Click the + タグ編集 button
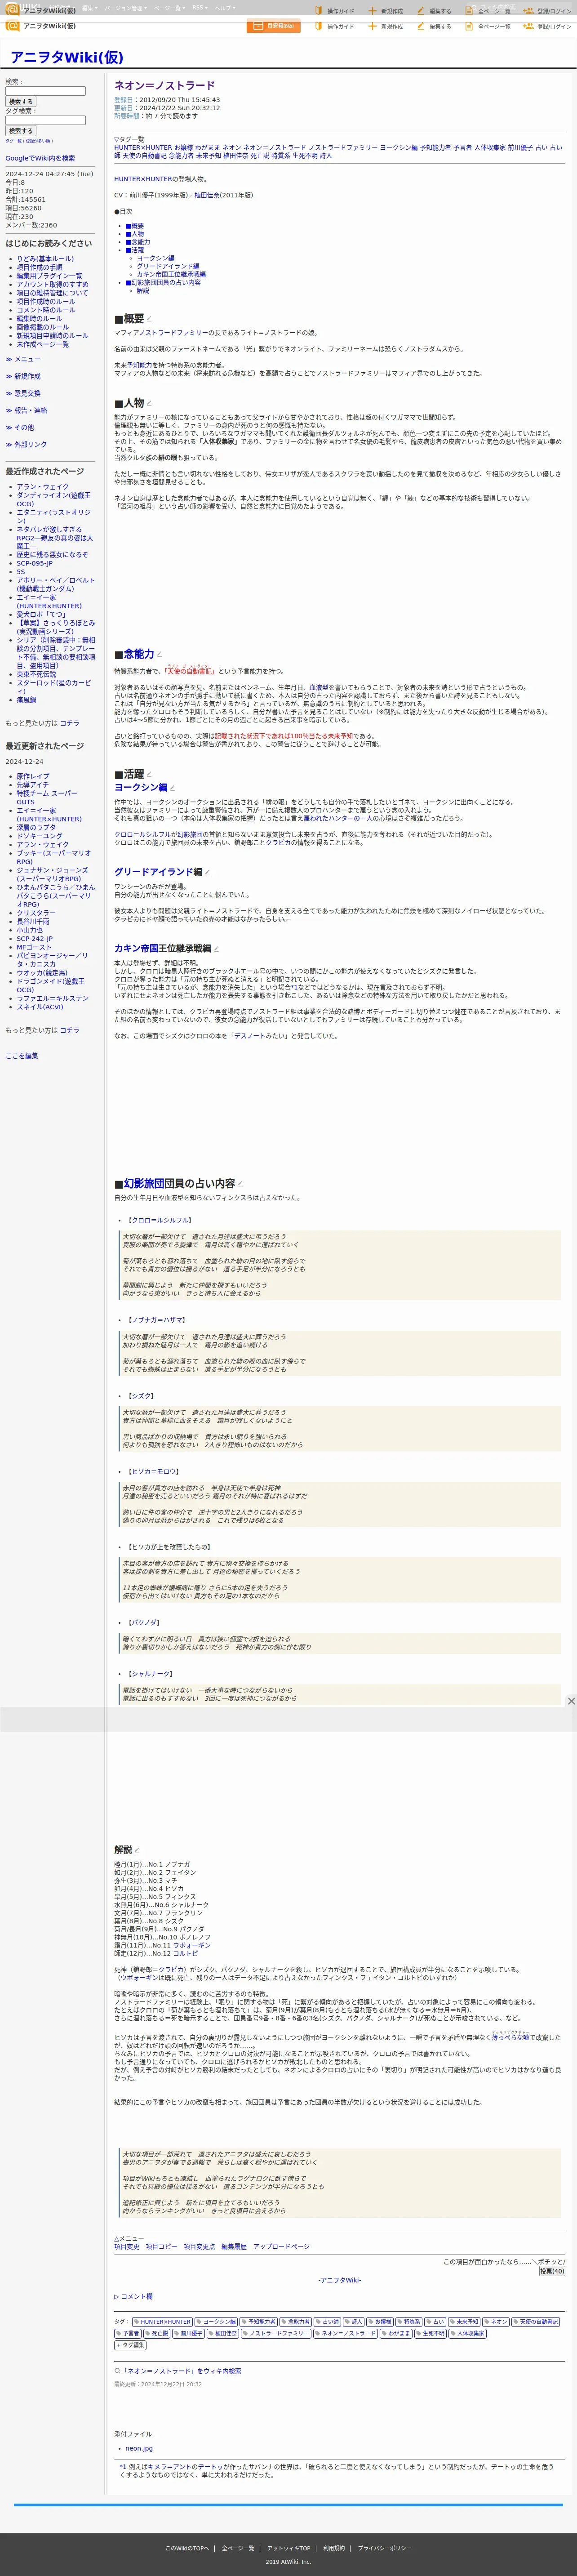This screenshot has width=577, height=2576. tap(130, 2345)
